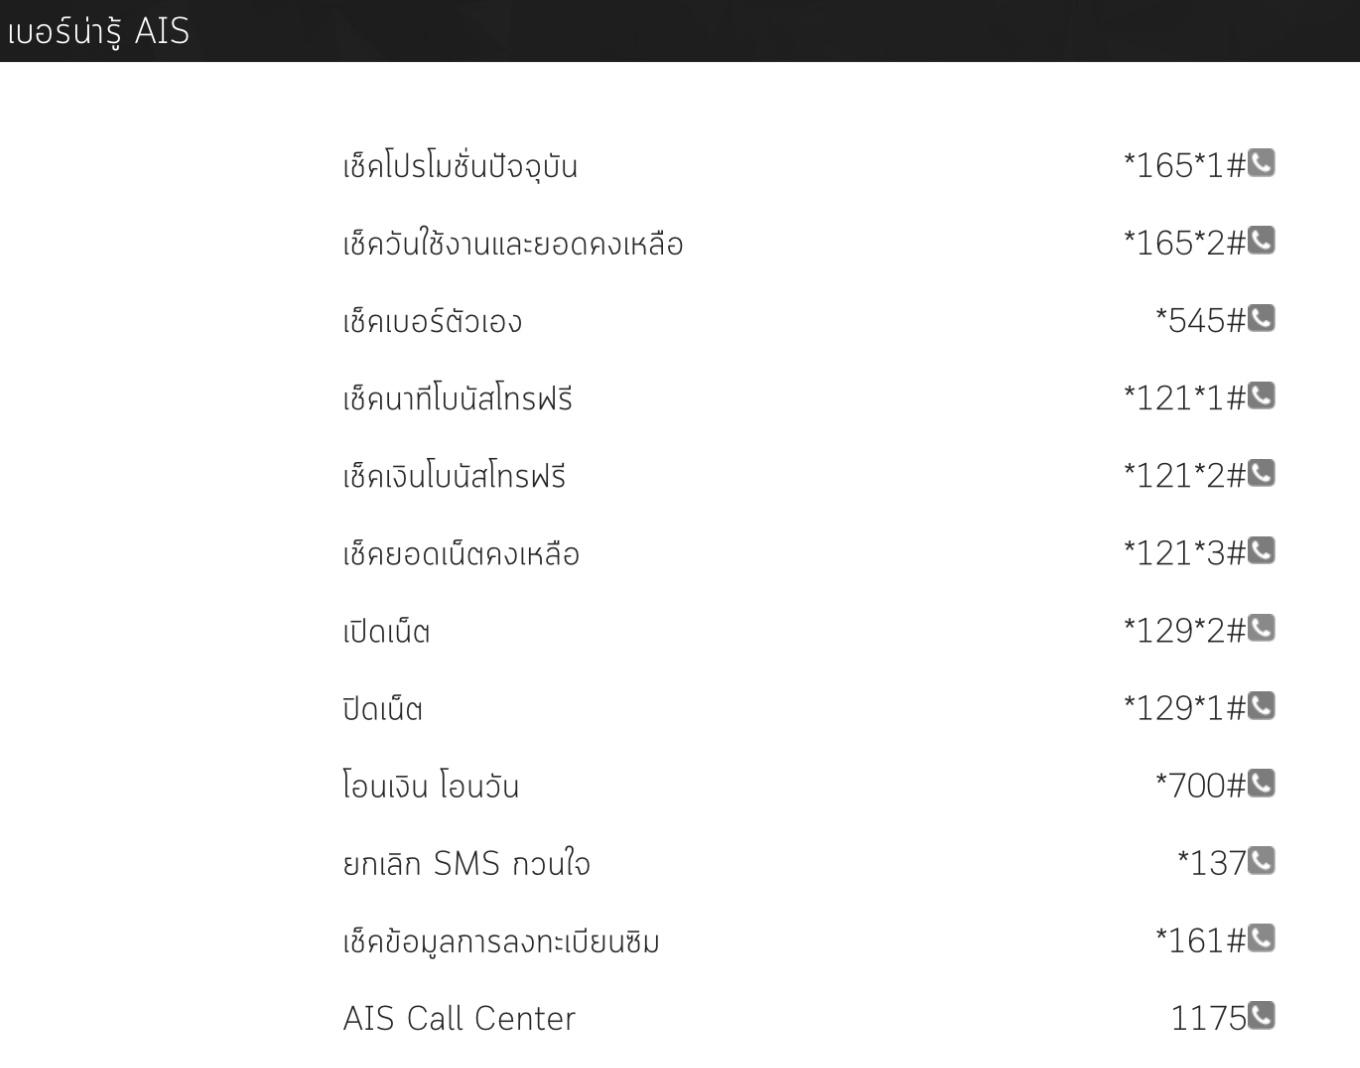Click the 1175 phone number text

[1207, 1018]
